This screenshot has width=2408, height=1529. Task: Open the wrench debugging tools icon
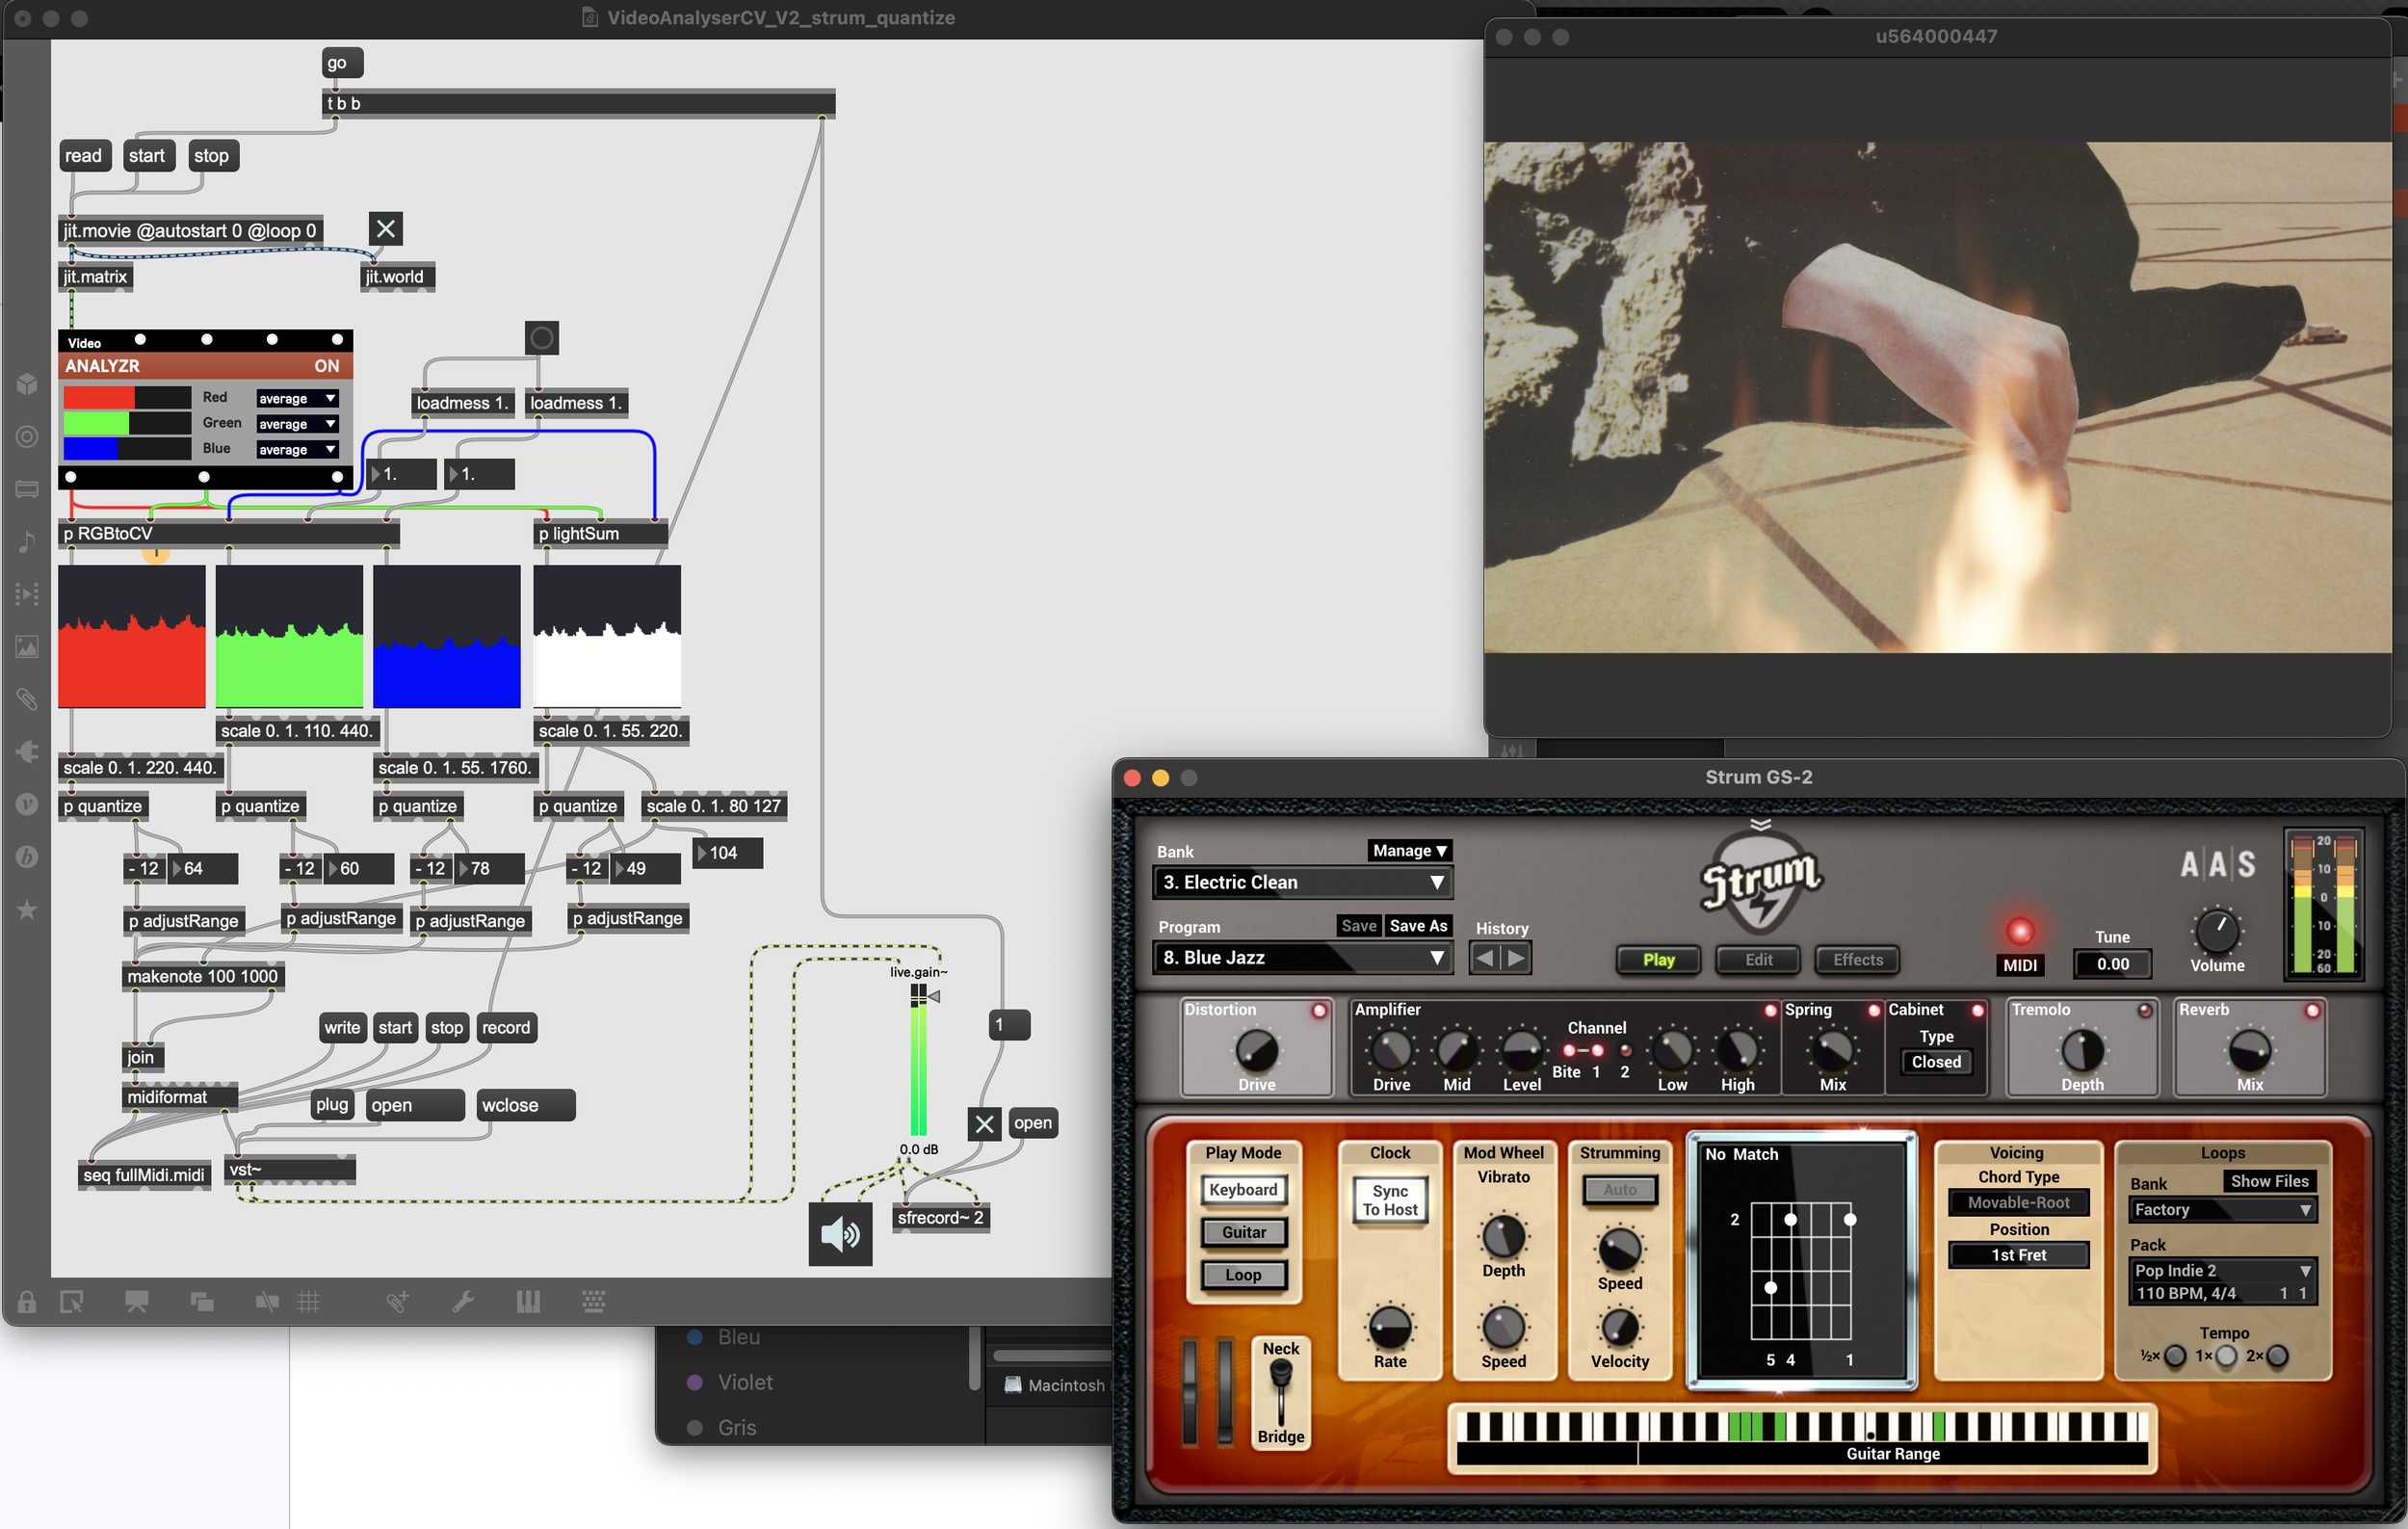coord(462,1302)
